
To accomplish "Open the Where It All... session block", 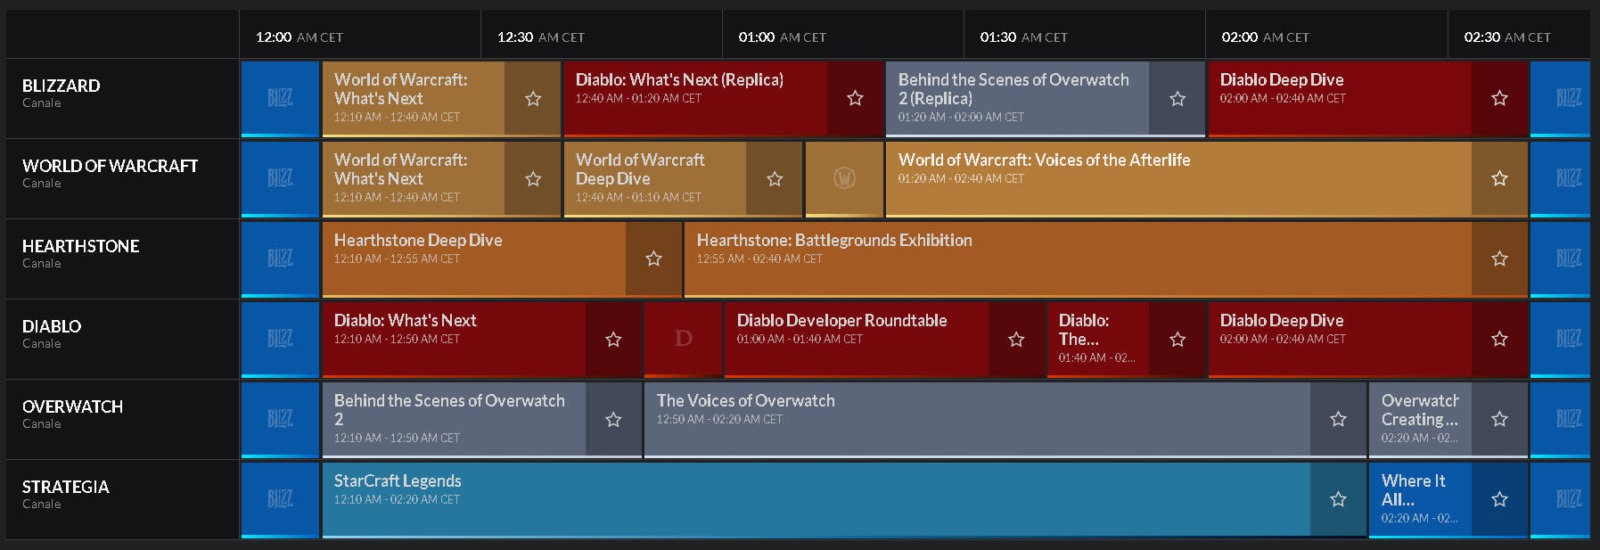I will click(1414, 490).
